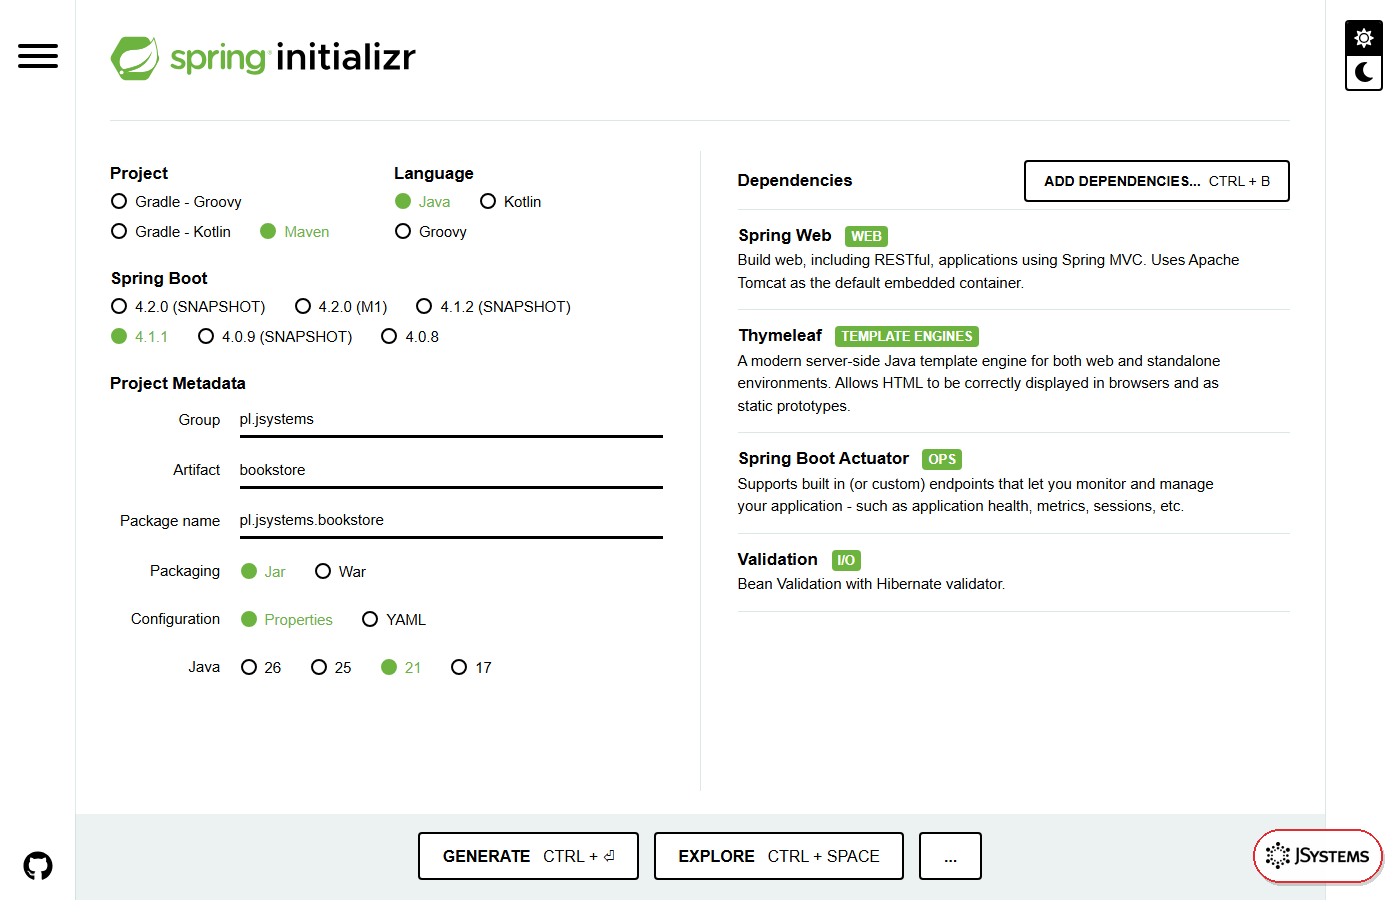
Task: Edit the Group field pl.jsystems
Action: (451, 420)
